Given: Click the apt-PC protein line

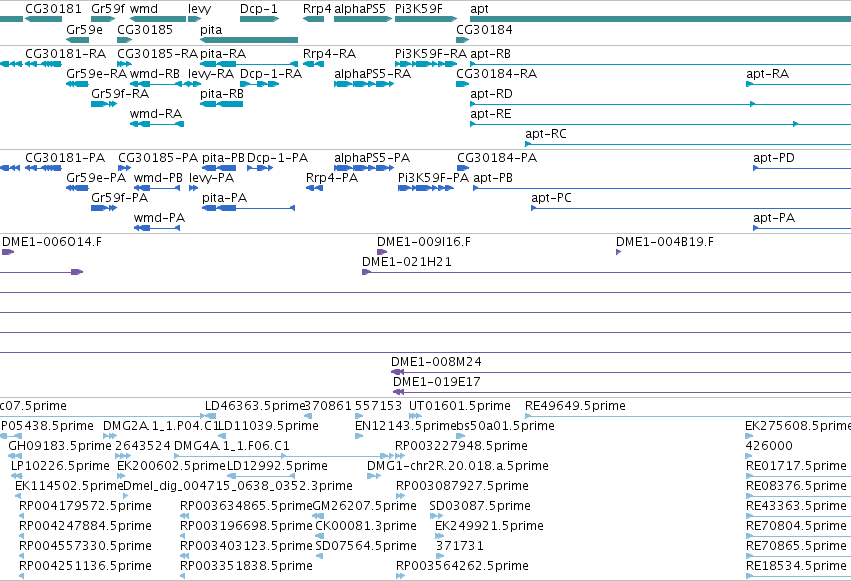Looking at the screenshot, I should (691, 208).
